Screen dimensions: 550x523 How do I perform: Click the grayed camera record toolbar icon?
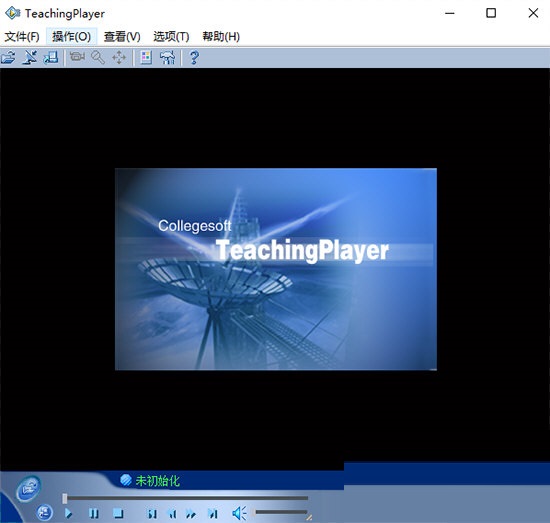(77, 57)
